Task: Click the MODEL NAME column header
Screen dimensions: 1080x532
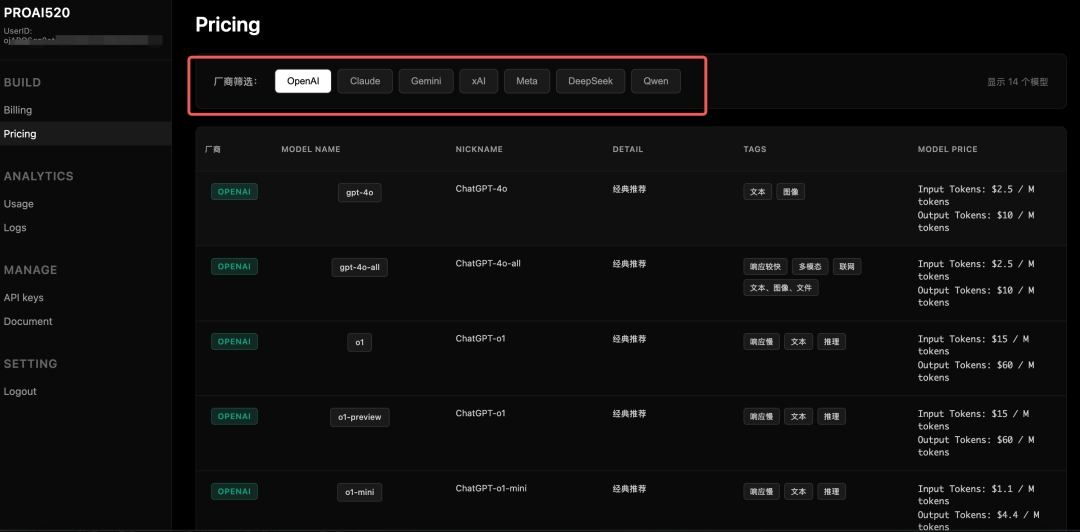Action: [311, 150]
